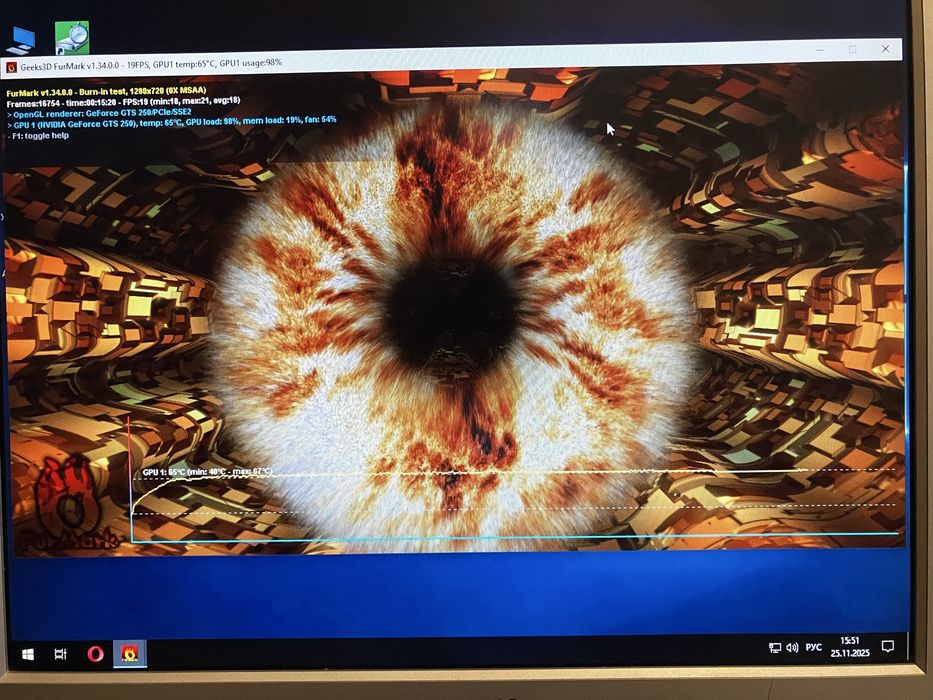Click the 'GPU 1 (NVIDIA GeForce GTS 250)' line
The image size is (933, 700).
171,123
